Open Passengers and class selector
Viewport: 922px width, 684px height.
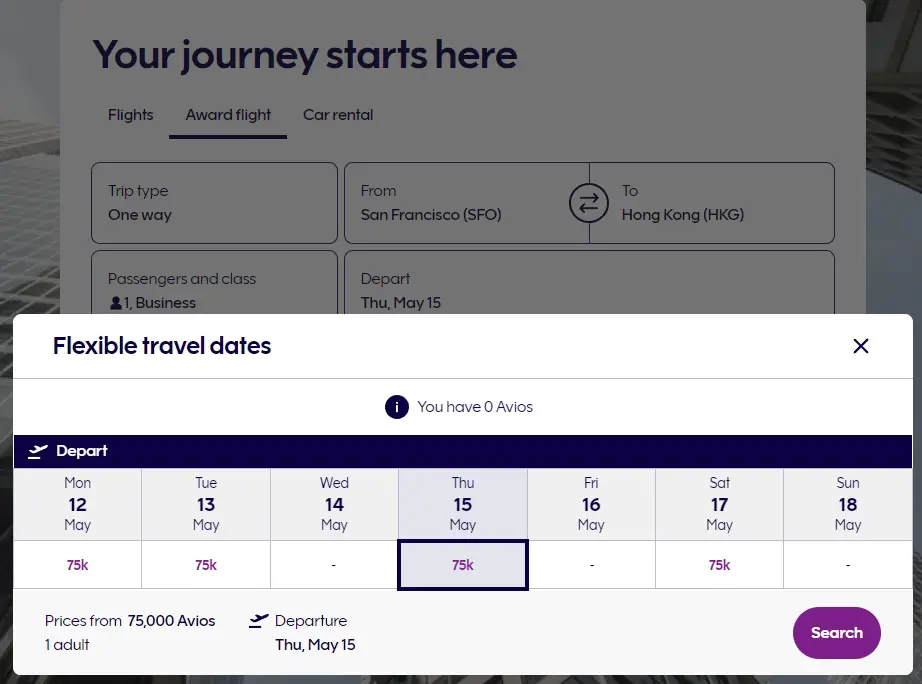pos(214,290)
